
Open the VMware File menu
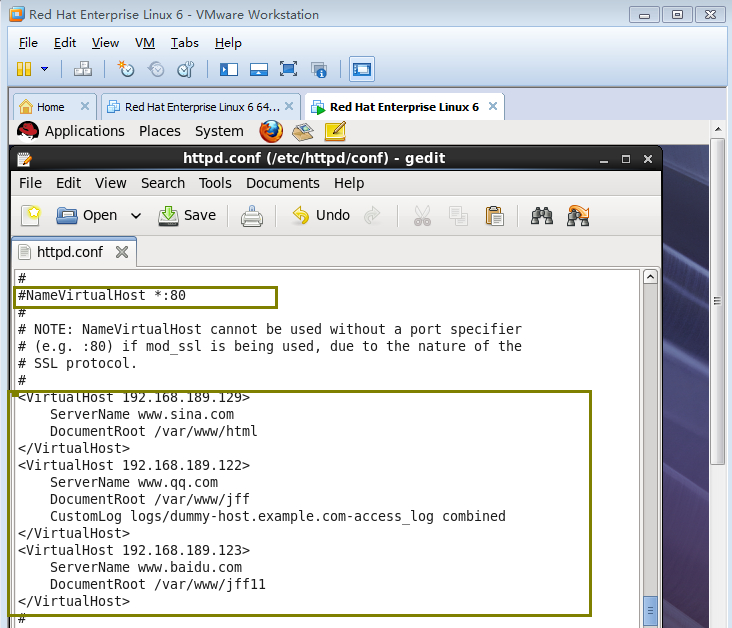[28, 43]
